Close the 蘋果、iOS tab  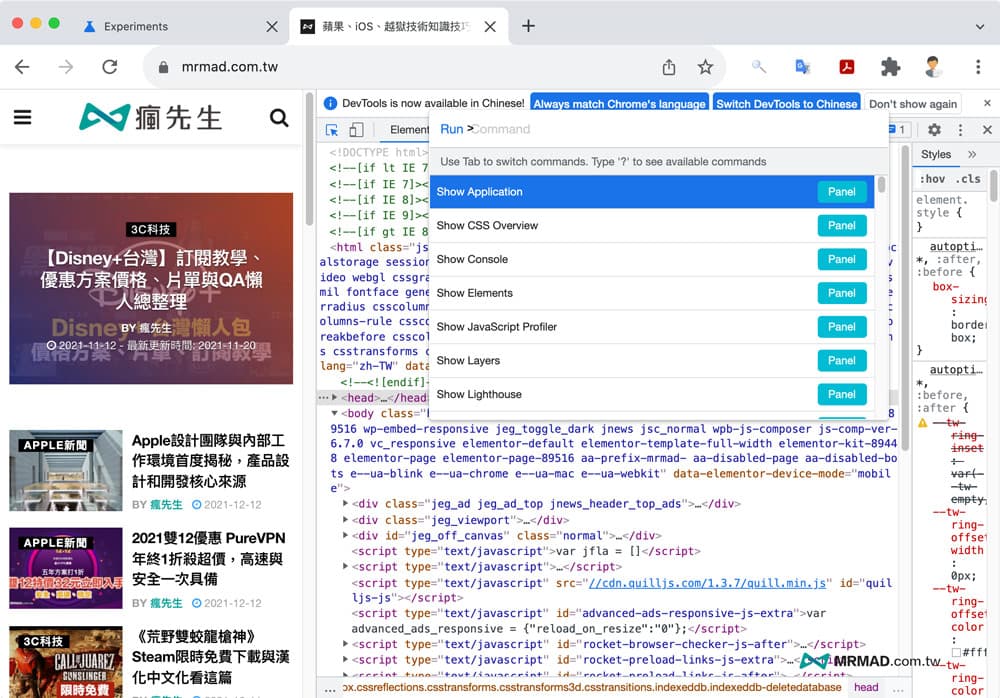pos(490,26)
